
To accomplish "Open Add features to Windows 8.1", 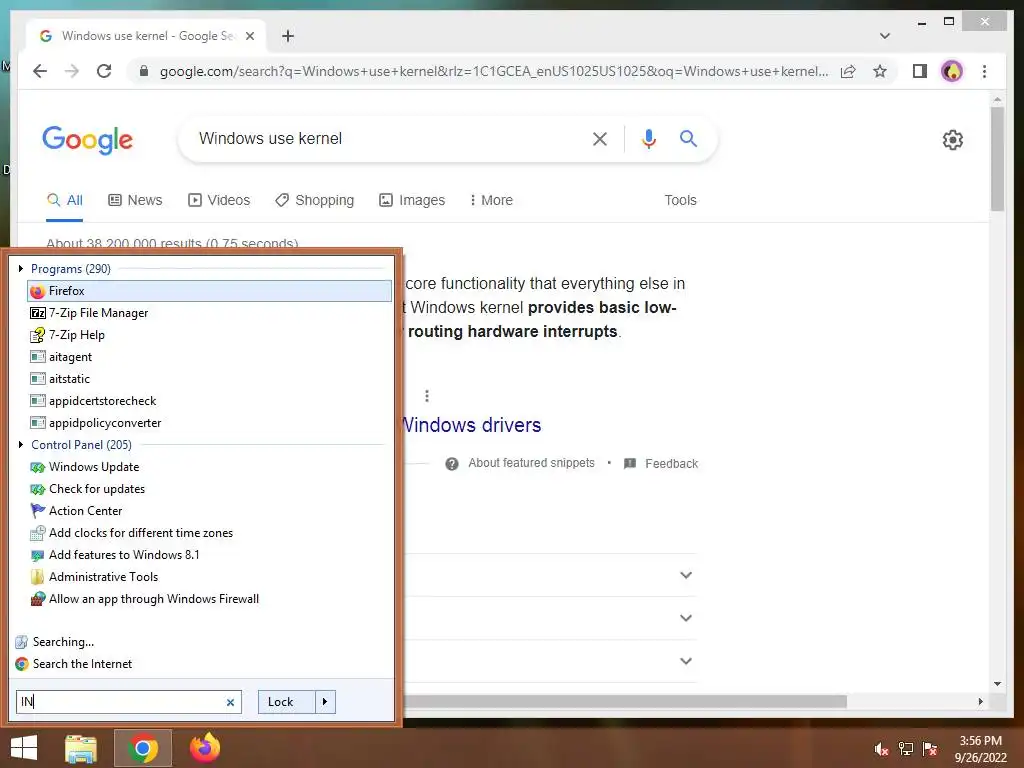I will pyautogui.click(x=209, y=555).
